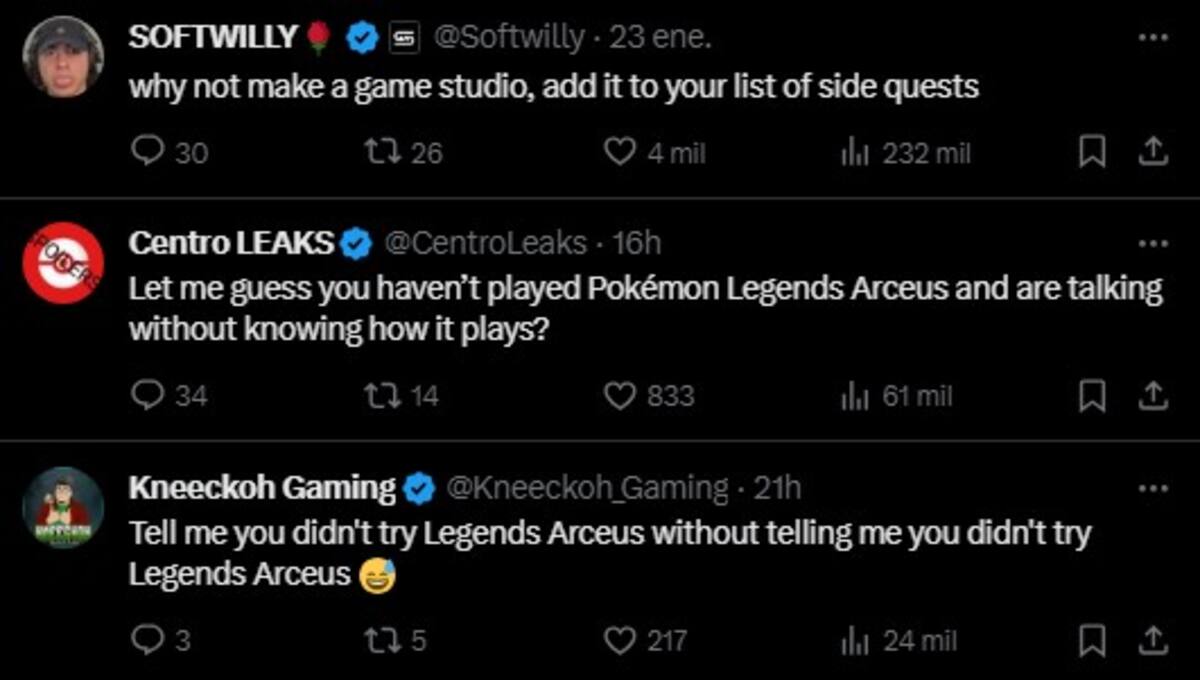Open @CentroLeaks profile handle link
Viewport: 1200px width, 680px height.
point(484,243)
